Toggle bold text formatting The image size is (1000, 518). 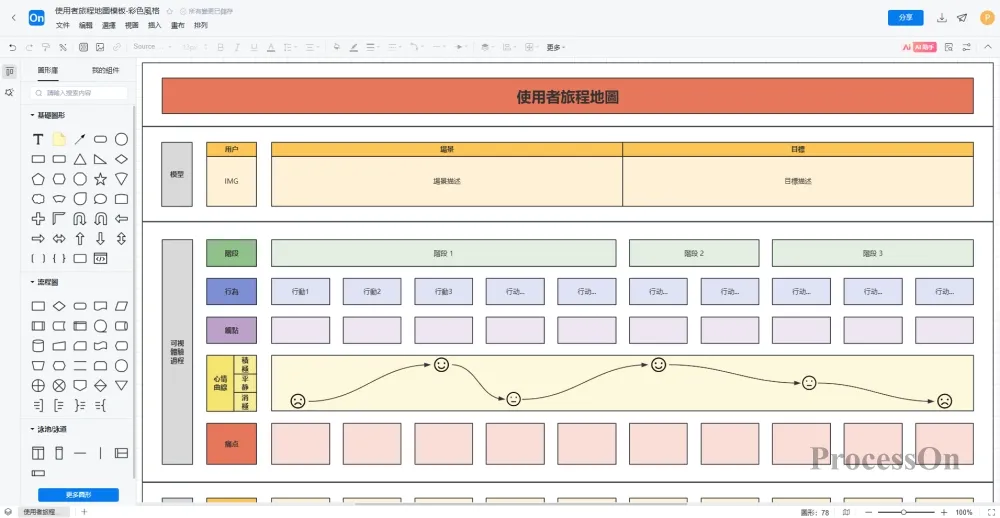pyautogui.click(x=220, y=47)
